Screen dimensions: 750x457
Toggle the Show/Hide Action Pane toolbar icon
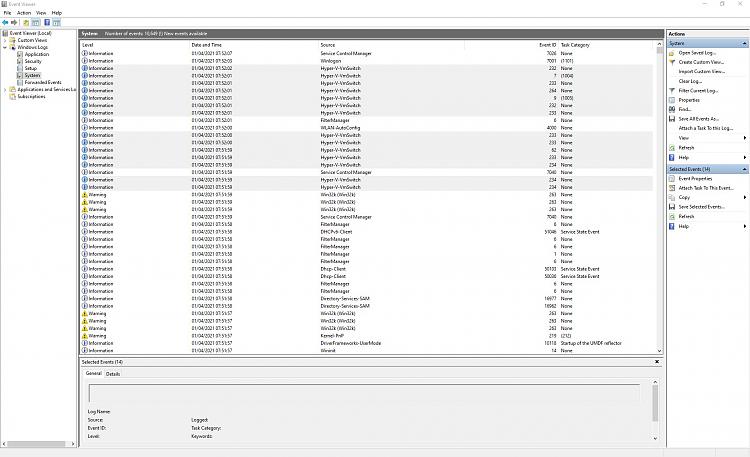pos(56,22)
